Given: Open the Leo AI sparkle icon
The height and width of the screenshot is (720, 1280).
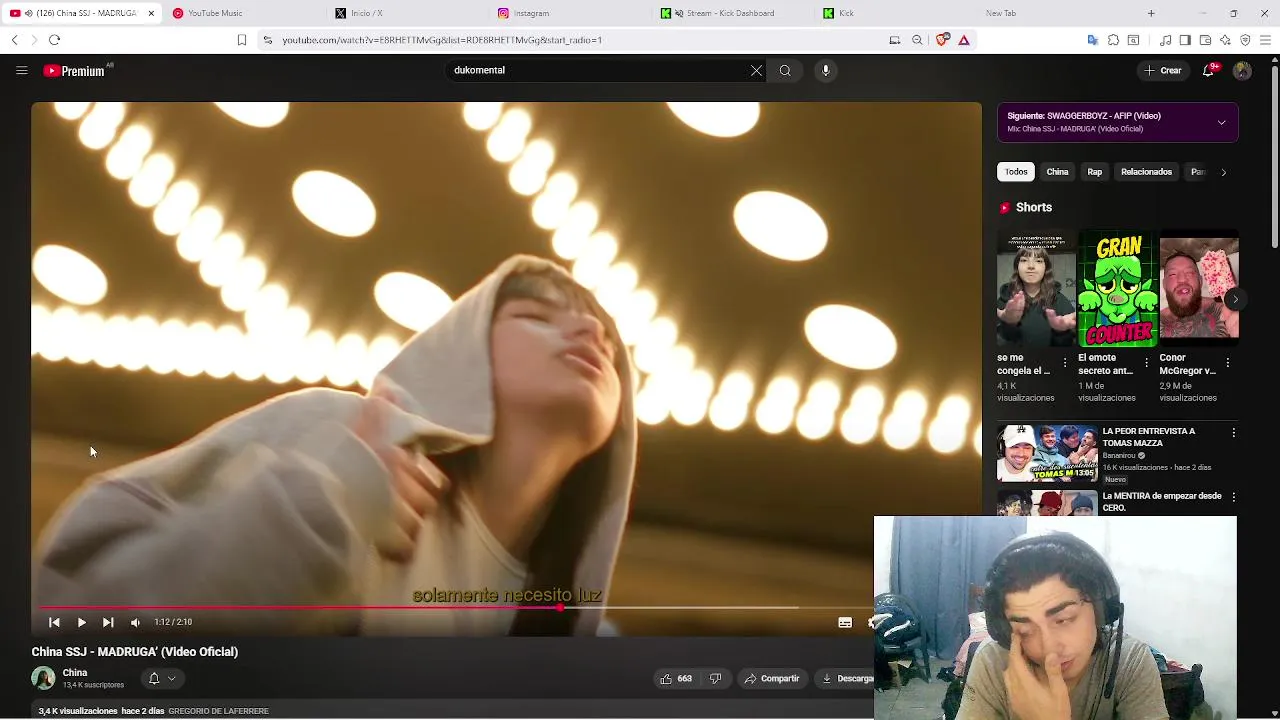Looking at the screenshot, I should click(x=1225, y=40).
